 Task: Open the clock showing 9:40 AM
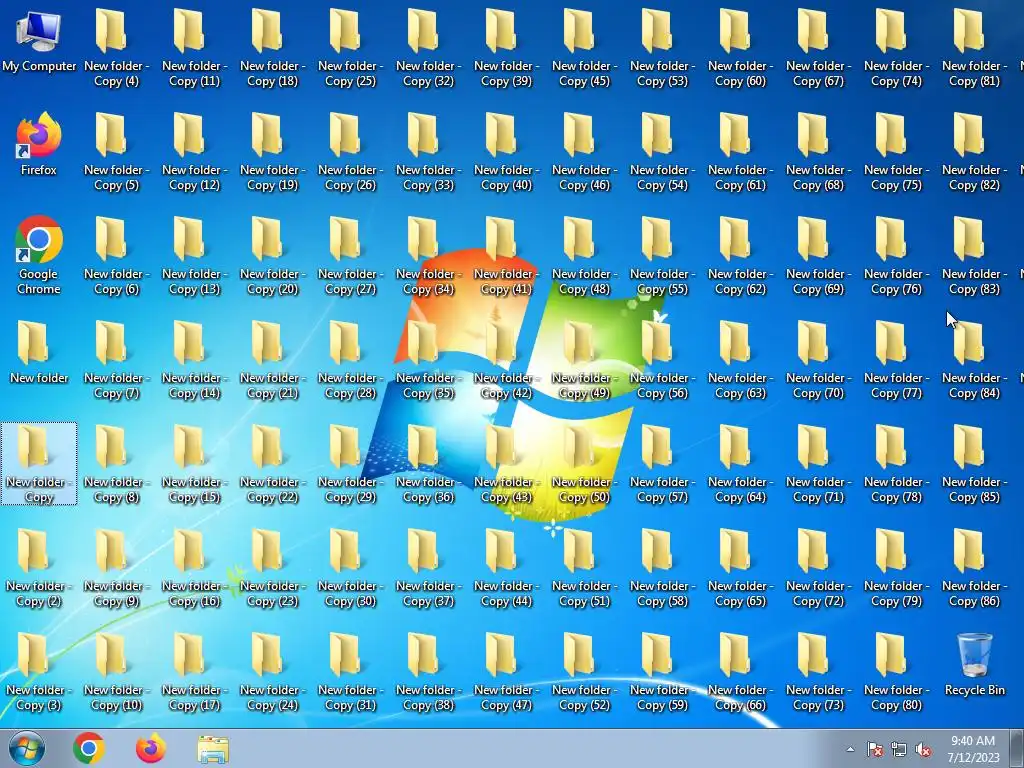973,749
